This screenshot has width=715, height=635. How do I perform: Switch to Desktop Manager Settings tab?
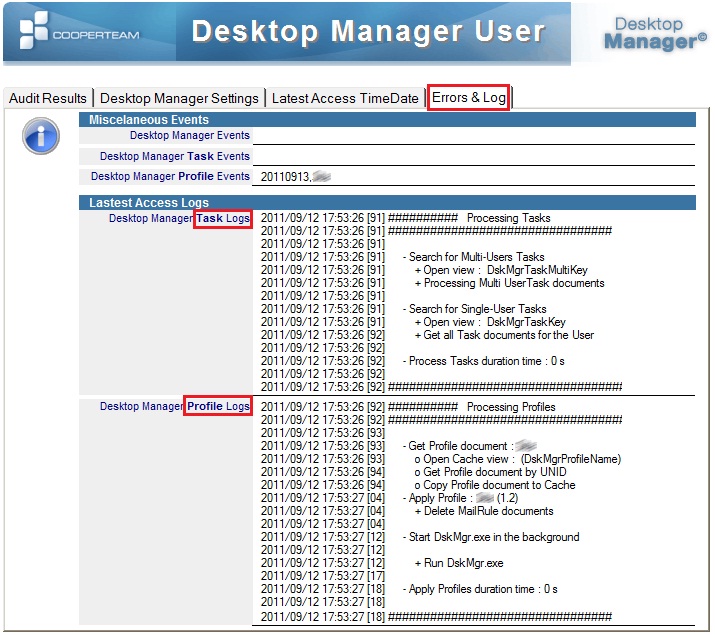pos(179,98)
